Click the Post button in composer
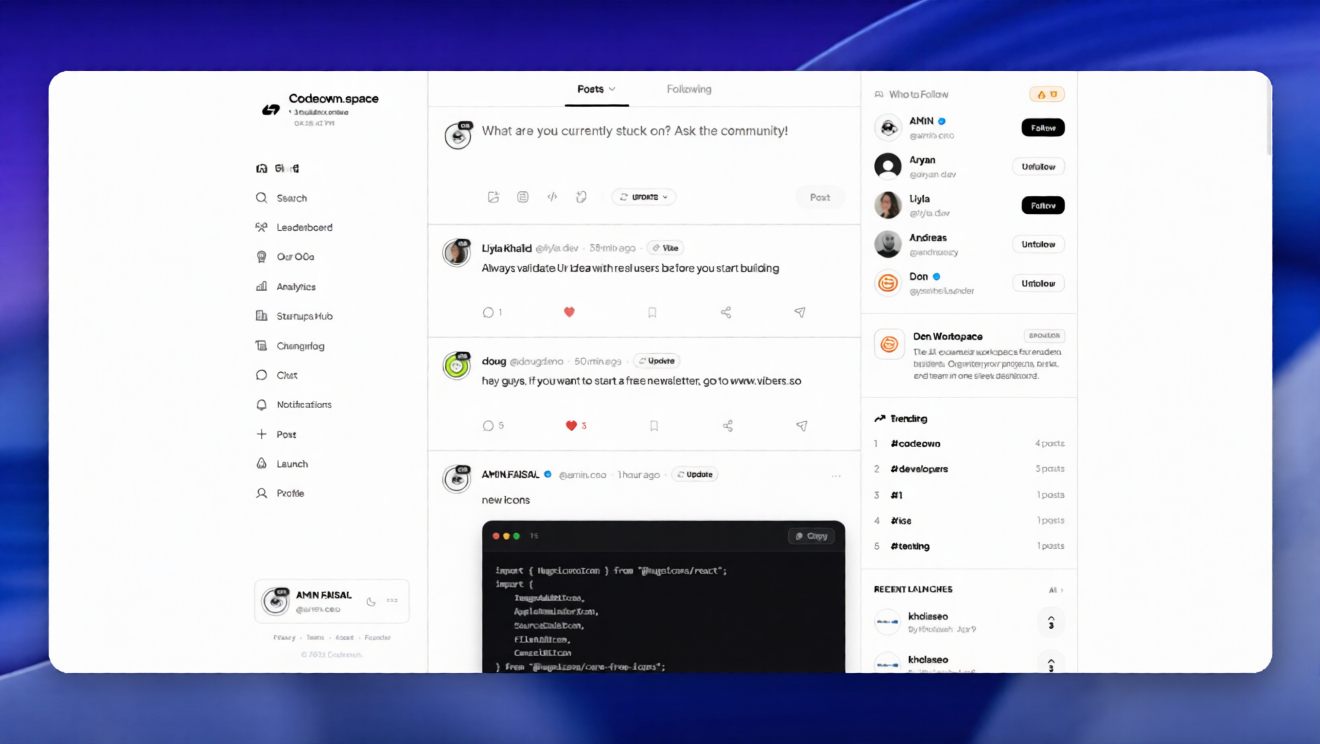The width and height of the screenshot is (1320, 744). 820,197
